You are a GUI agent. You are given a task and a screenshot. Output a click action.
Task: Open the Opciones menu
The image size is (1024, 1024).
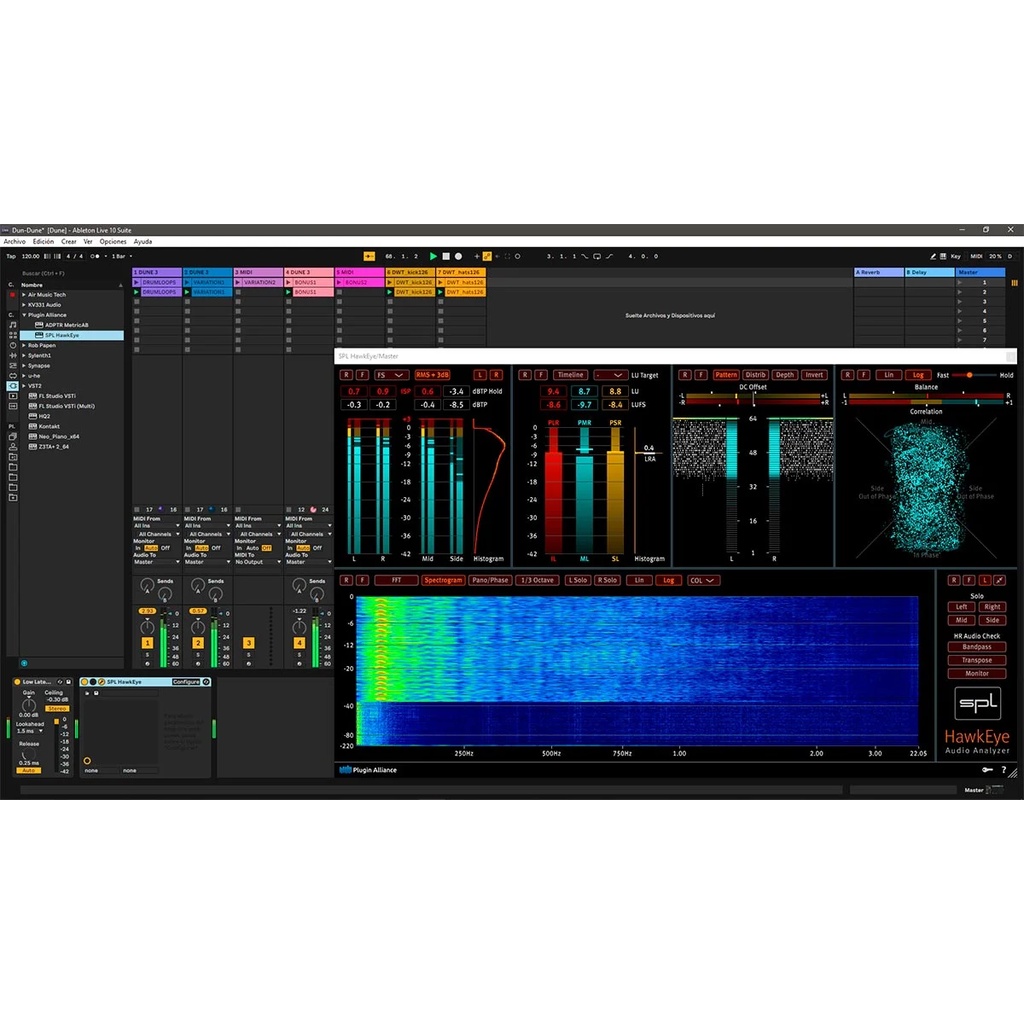tap(113, 242)
